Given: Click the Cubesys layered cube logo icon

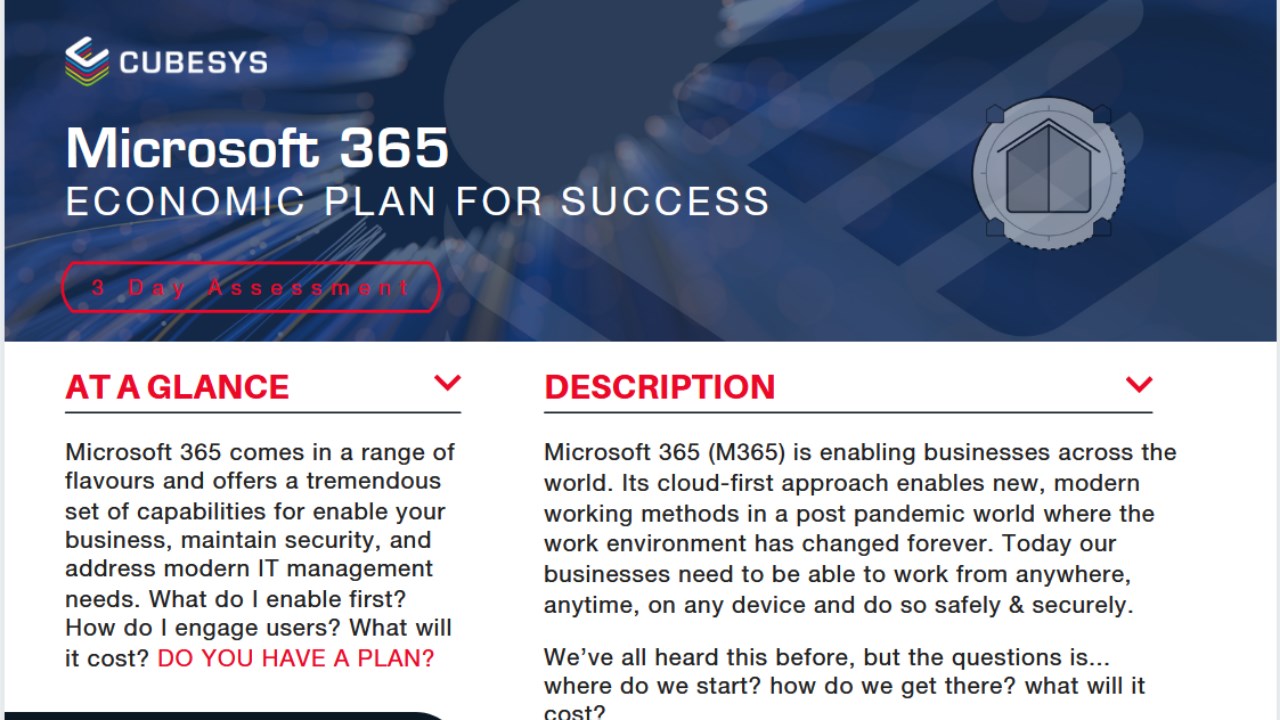Looking at the screenshot, I should [87, 61].
